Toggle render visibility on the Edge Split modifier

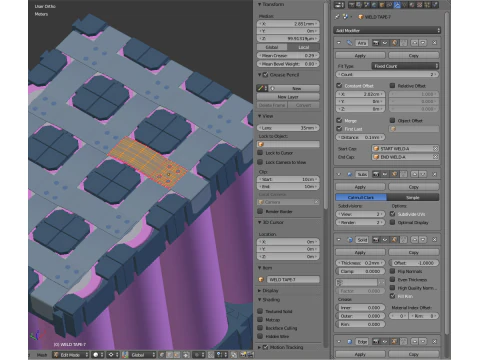tap(376, 341)
